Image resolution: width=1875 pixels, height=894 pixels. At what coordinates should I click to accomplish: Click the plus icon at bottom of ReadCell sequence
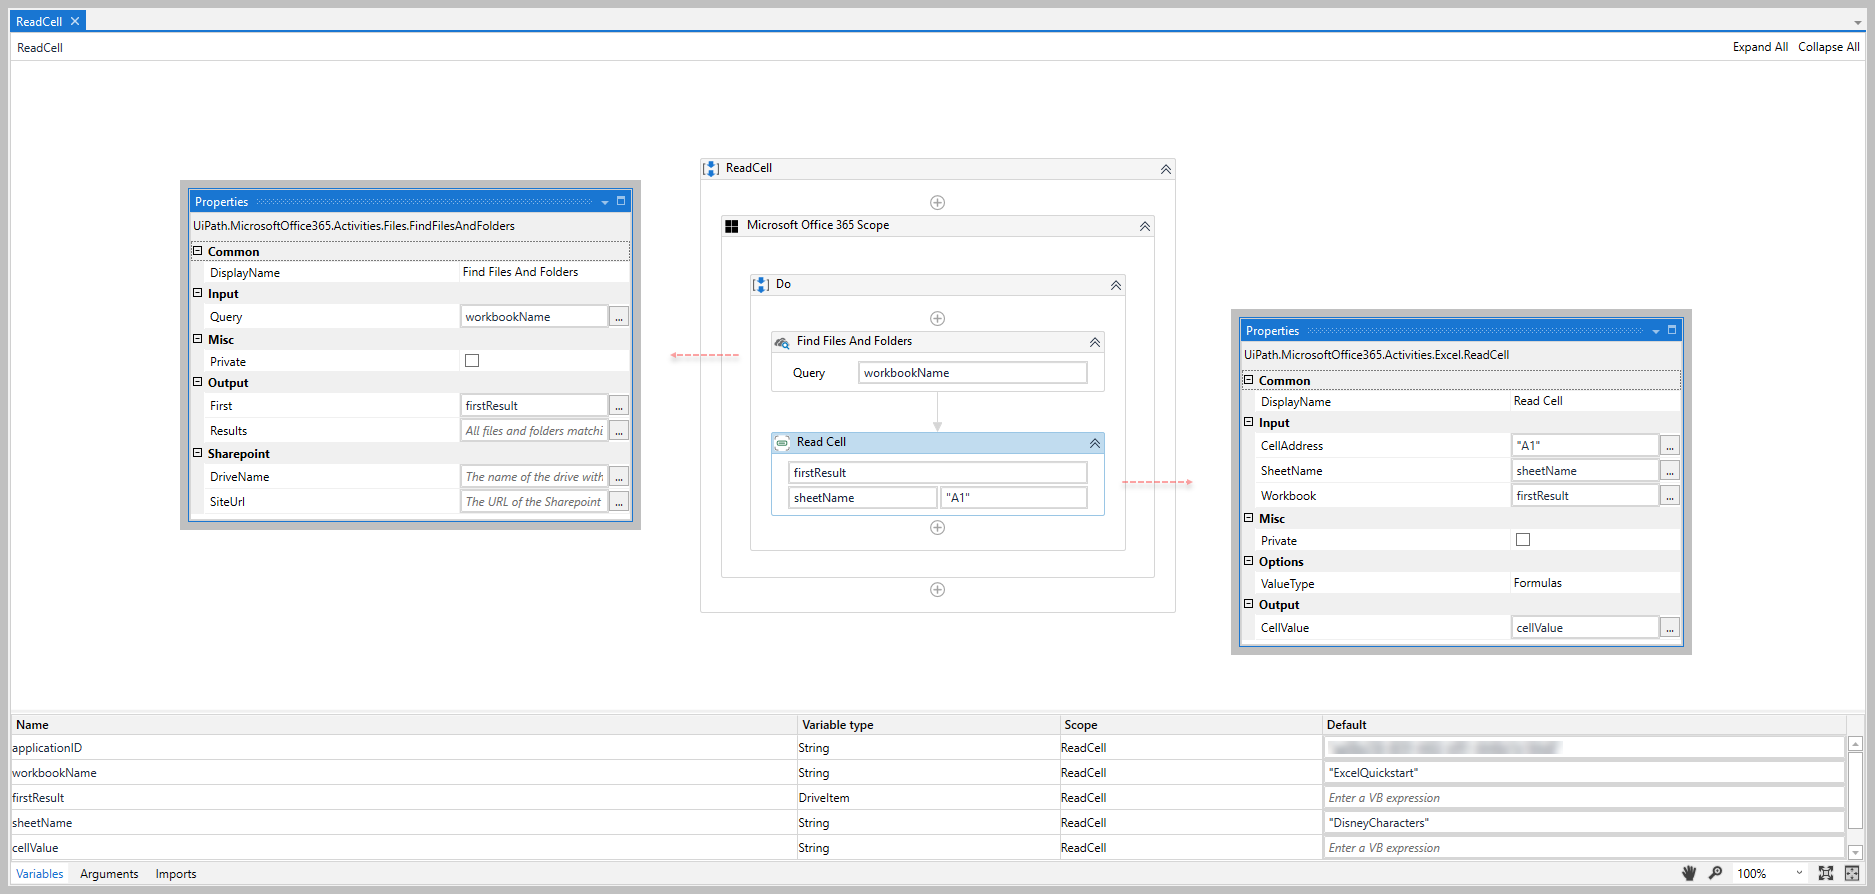coord(937,590)
